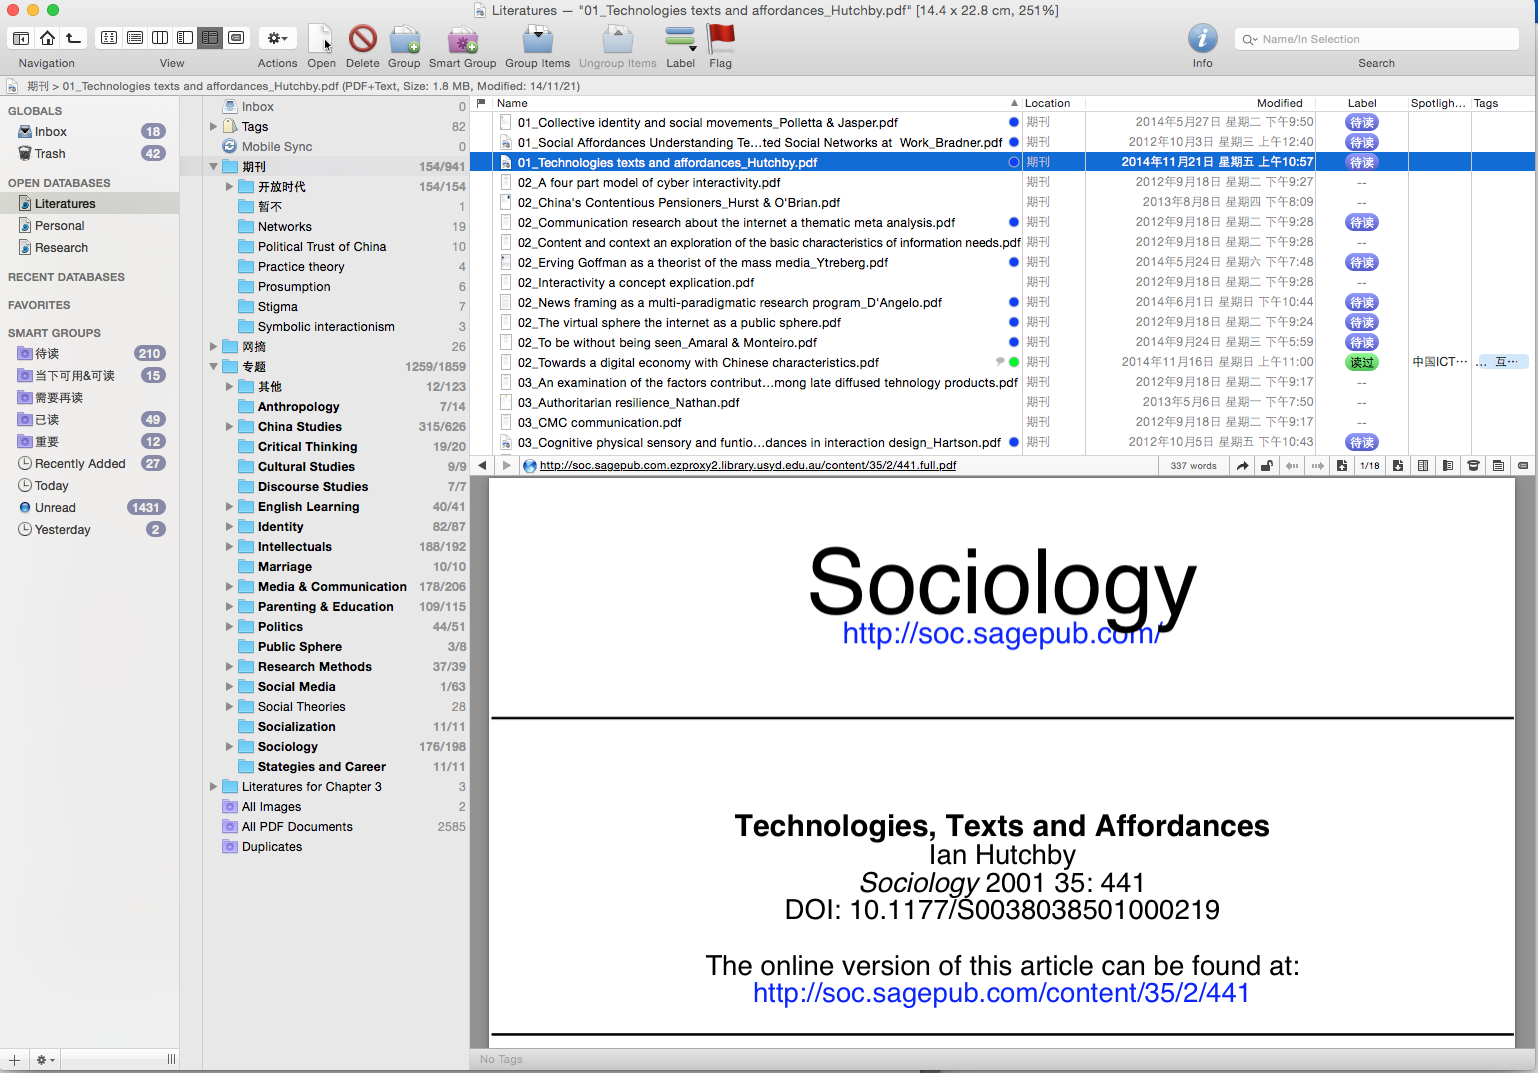1538x1073 pixels.
Task: Switch to icon view in View group
Action: [x=109, y=38]
